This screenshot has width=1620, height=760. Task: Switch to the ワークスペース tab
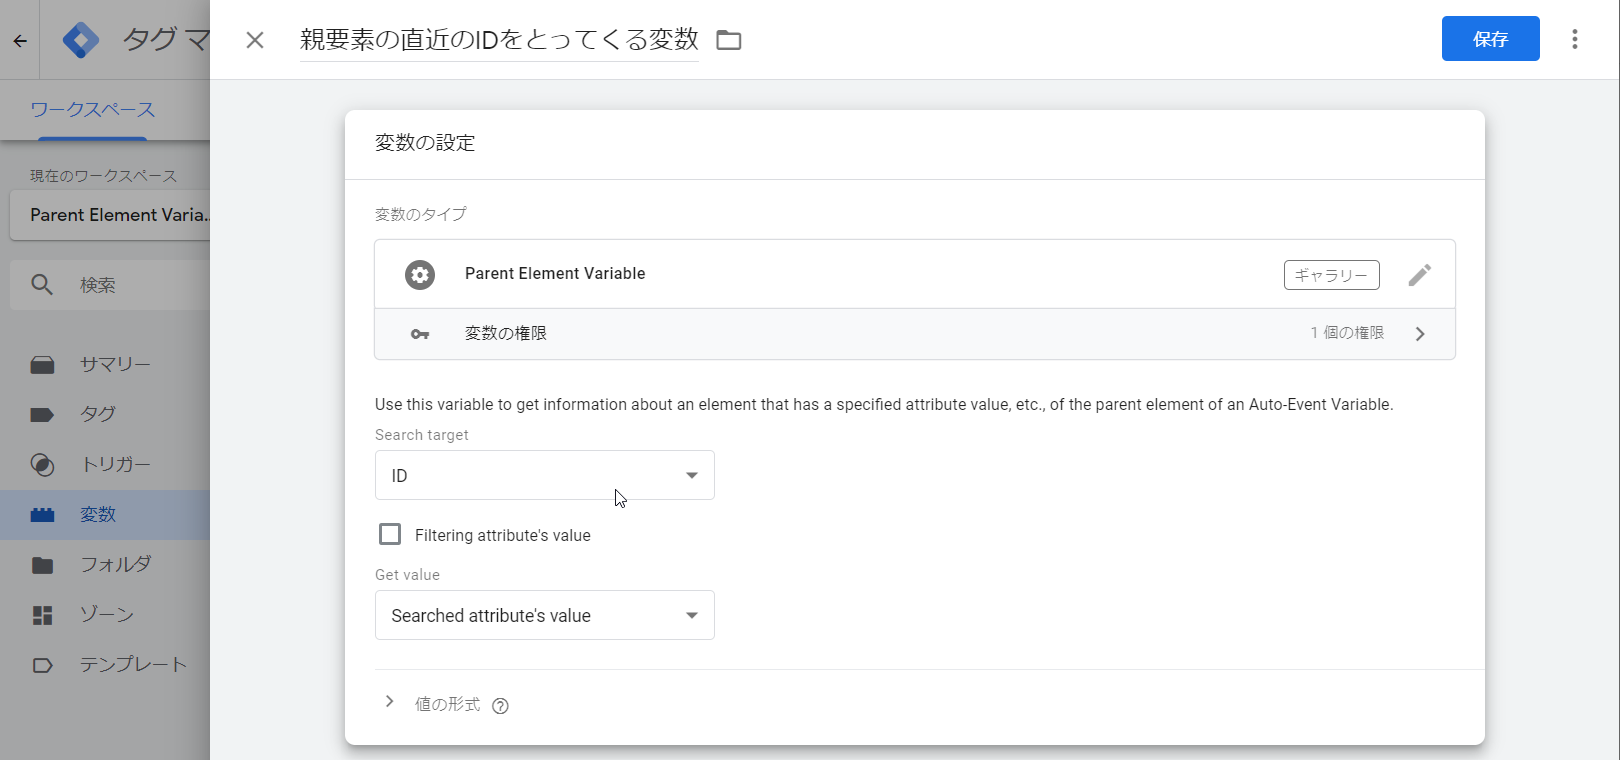pyautogui.click(x=93, y=110)
